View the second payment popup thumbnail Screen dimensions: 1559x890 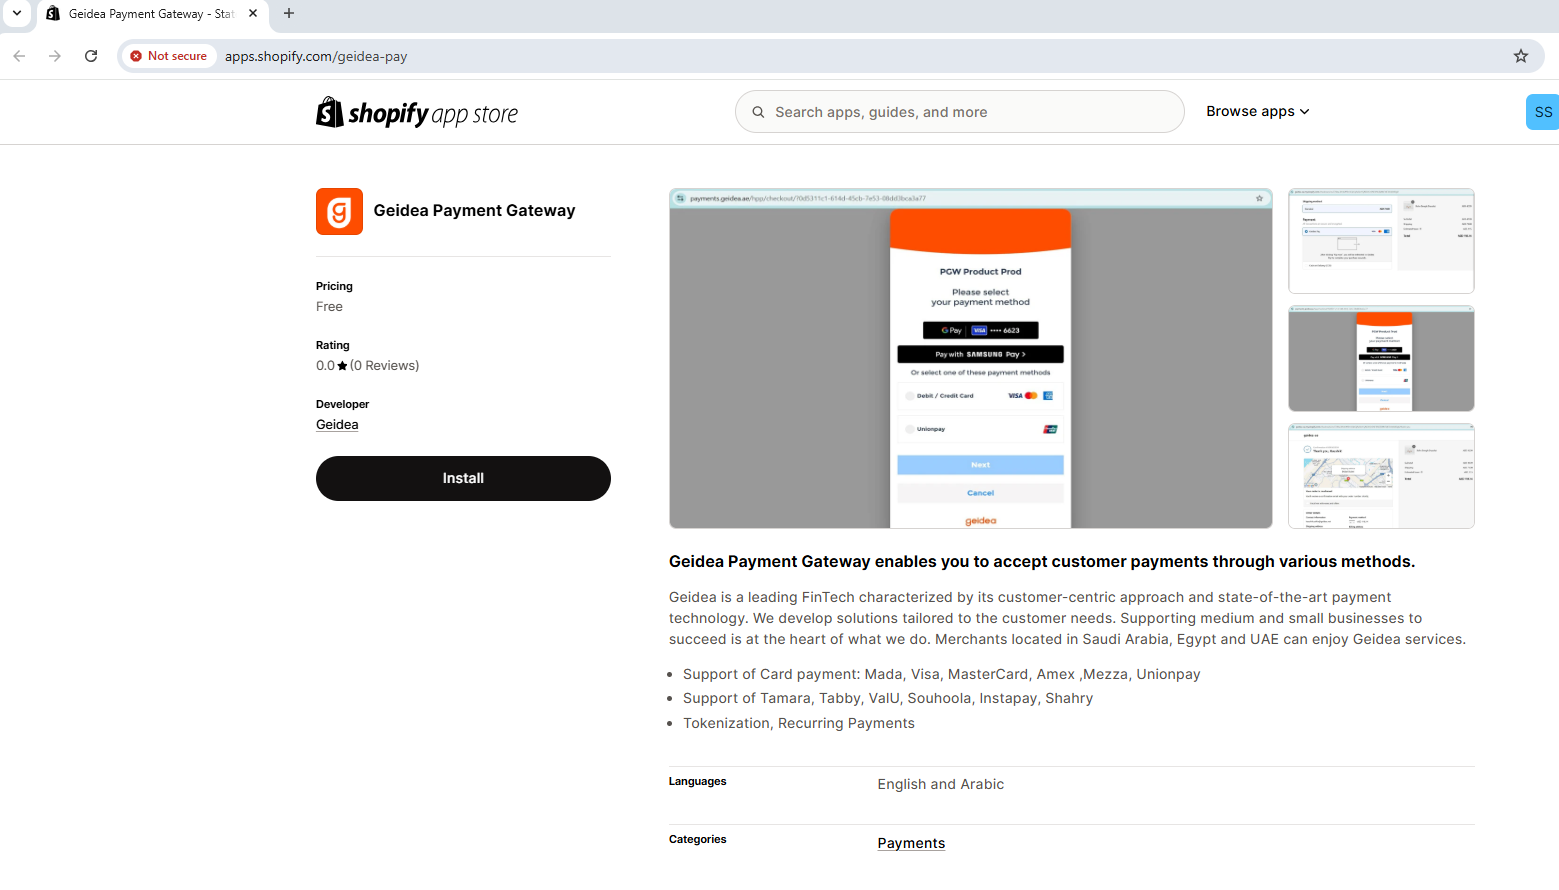point(1381,358)
